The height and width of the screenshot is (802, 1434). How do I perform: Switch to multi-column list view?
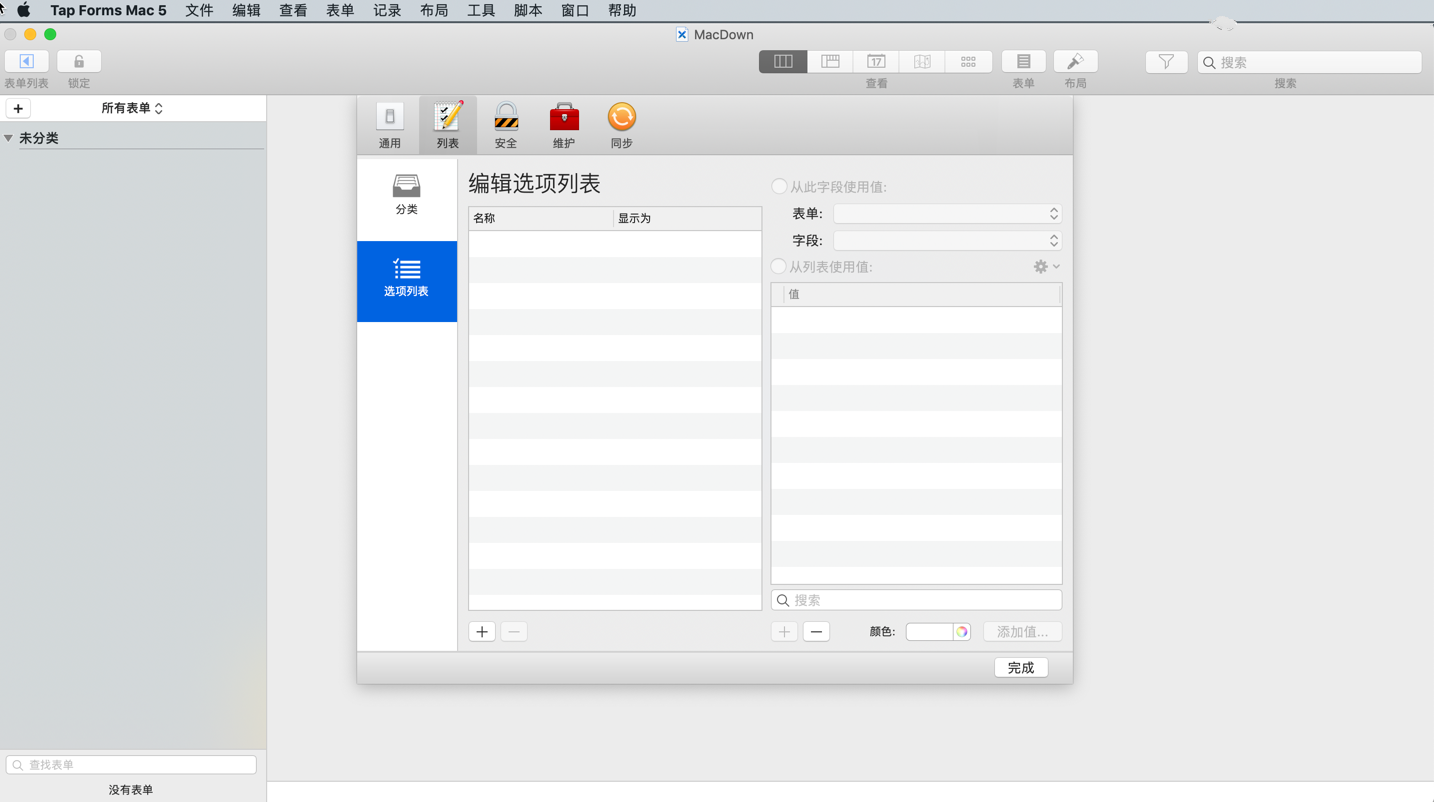click(x=783, y=61)
